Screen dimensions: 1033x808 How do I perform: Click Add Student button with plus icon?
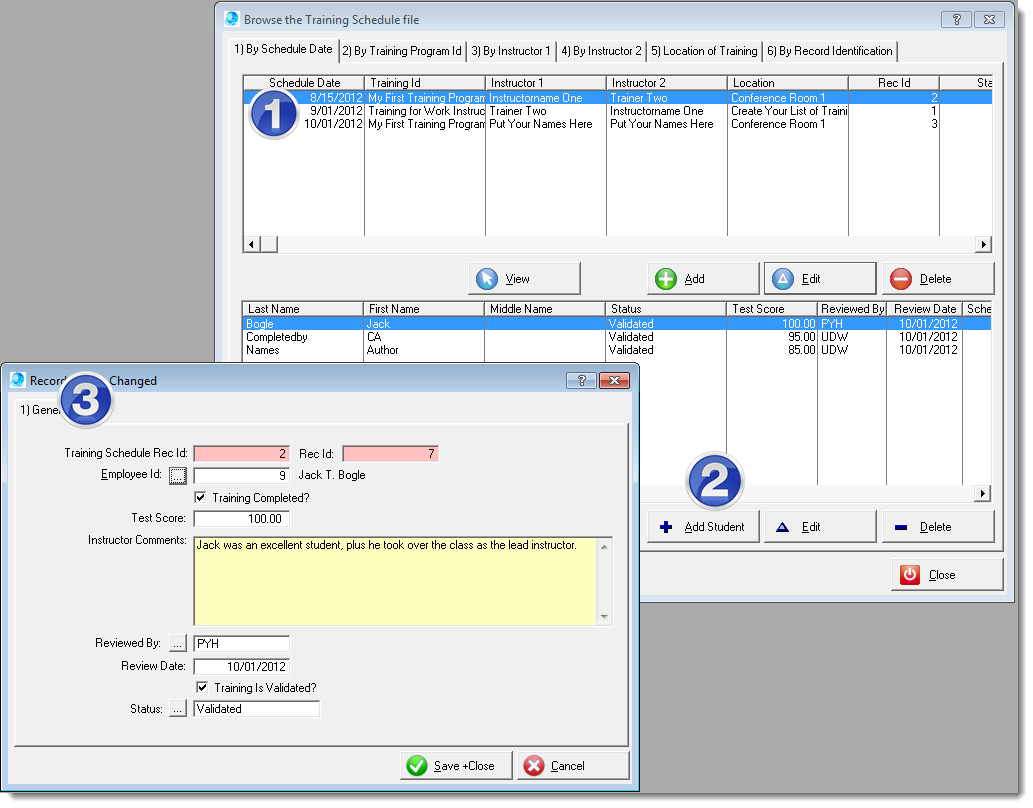(x=702, y=527)
